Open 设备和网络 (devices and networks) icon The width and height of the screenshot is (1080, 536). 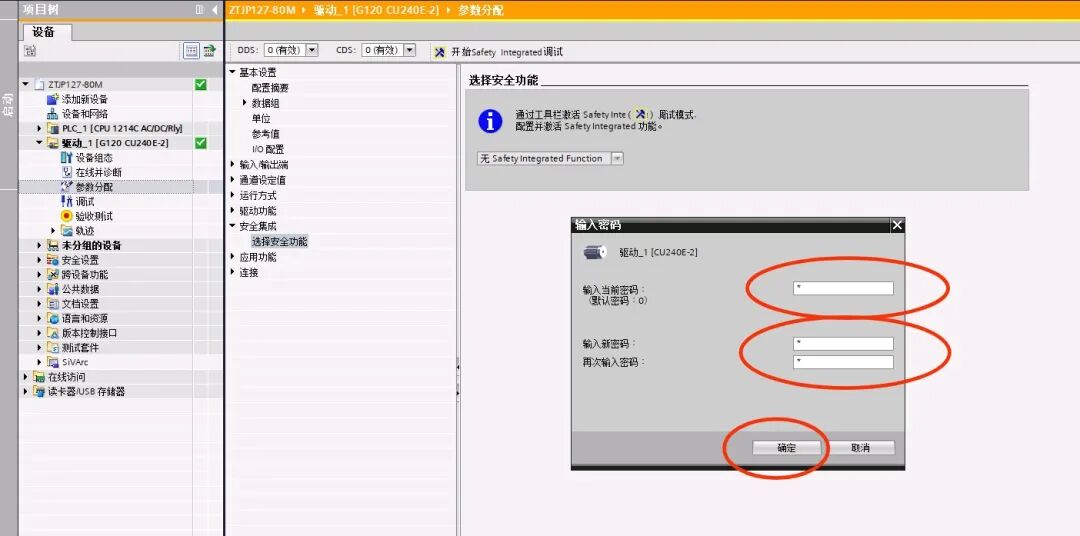tap(53, 114)
